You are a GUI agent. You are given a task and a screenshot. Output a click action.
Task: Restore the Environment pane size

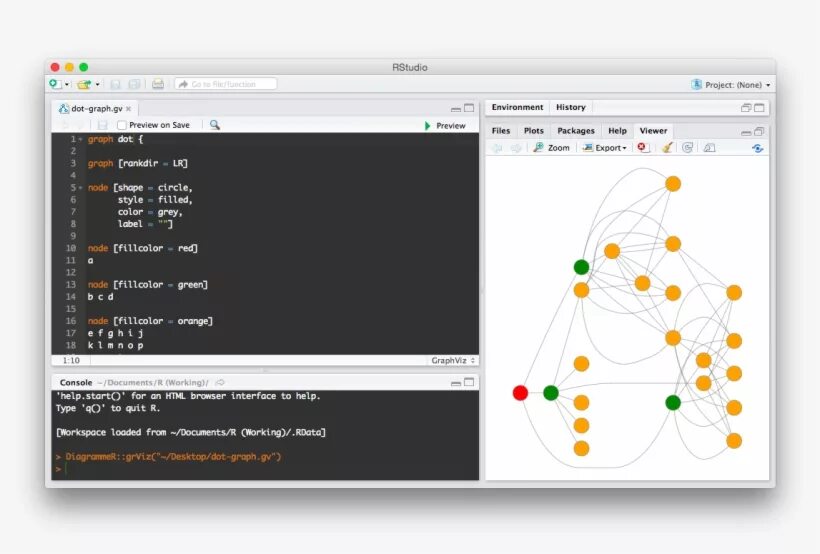[746, 108]
